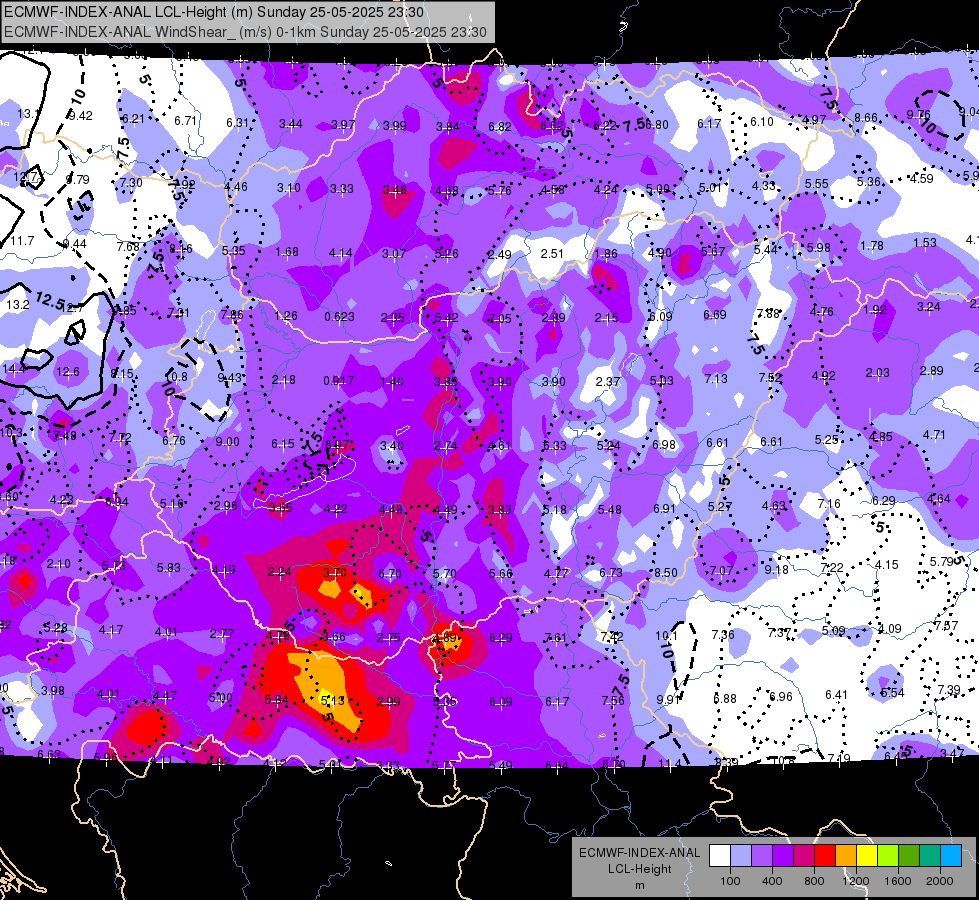Click the WindShear 0-1km title line

pos(245,32)
